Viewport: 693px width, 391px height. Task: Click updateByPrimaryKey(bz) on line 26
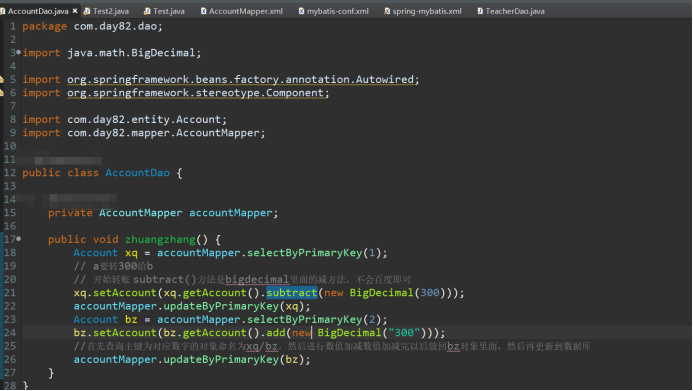click(x=233, y=360)
